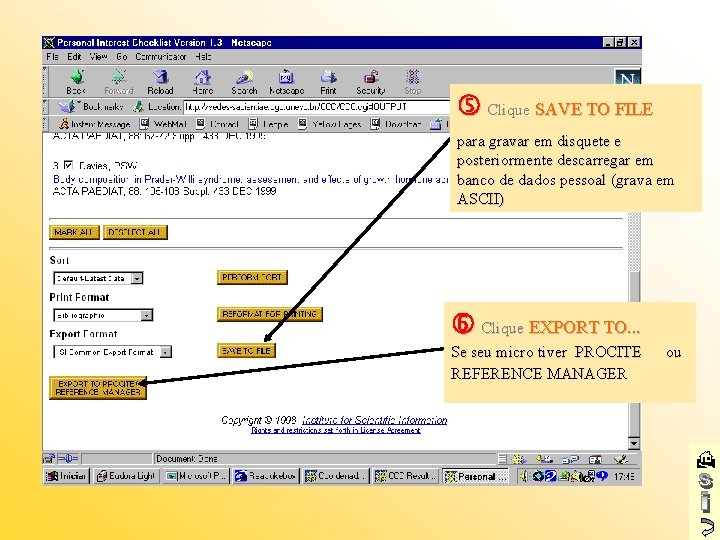The image size is (720, 540).
Task: Click the Stop loading icon
Action: [x=412, y=81]
